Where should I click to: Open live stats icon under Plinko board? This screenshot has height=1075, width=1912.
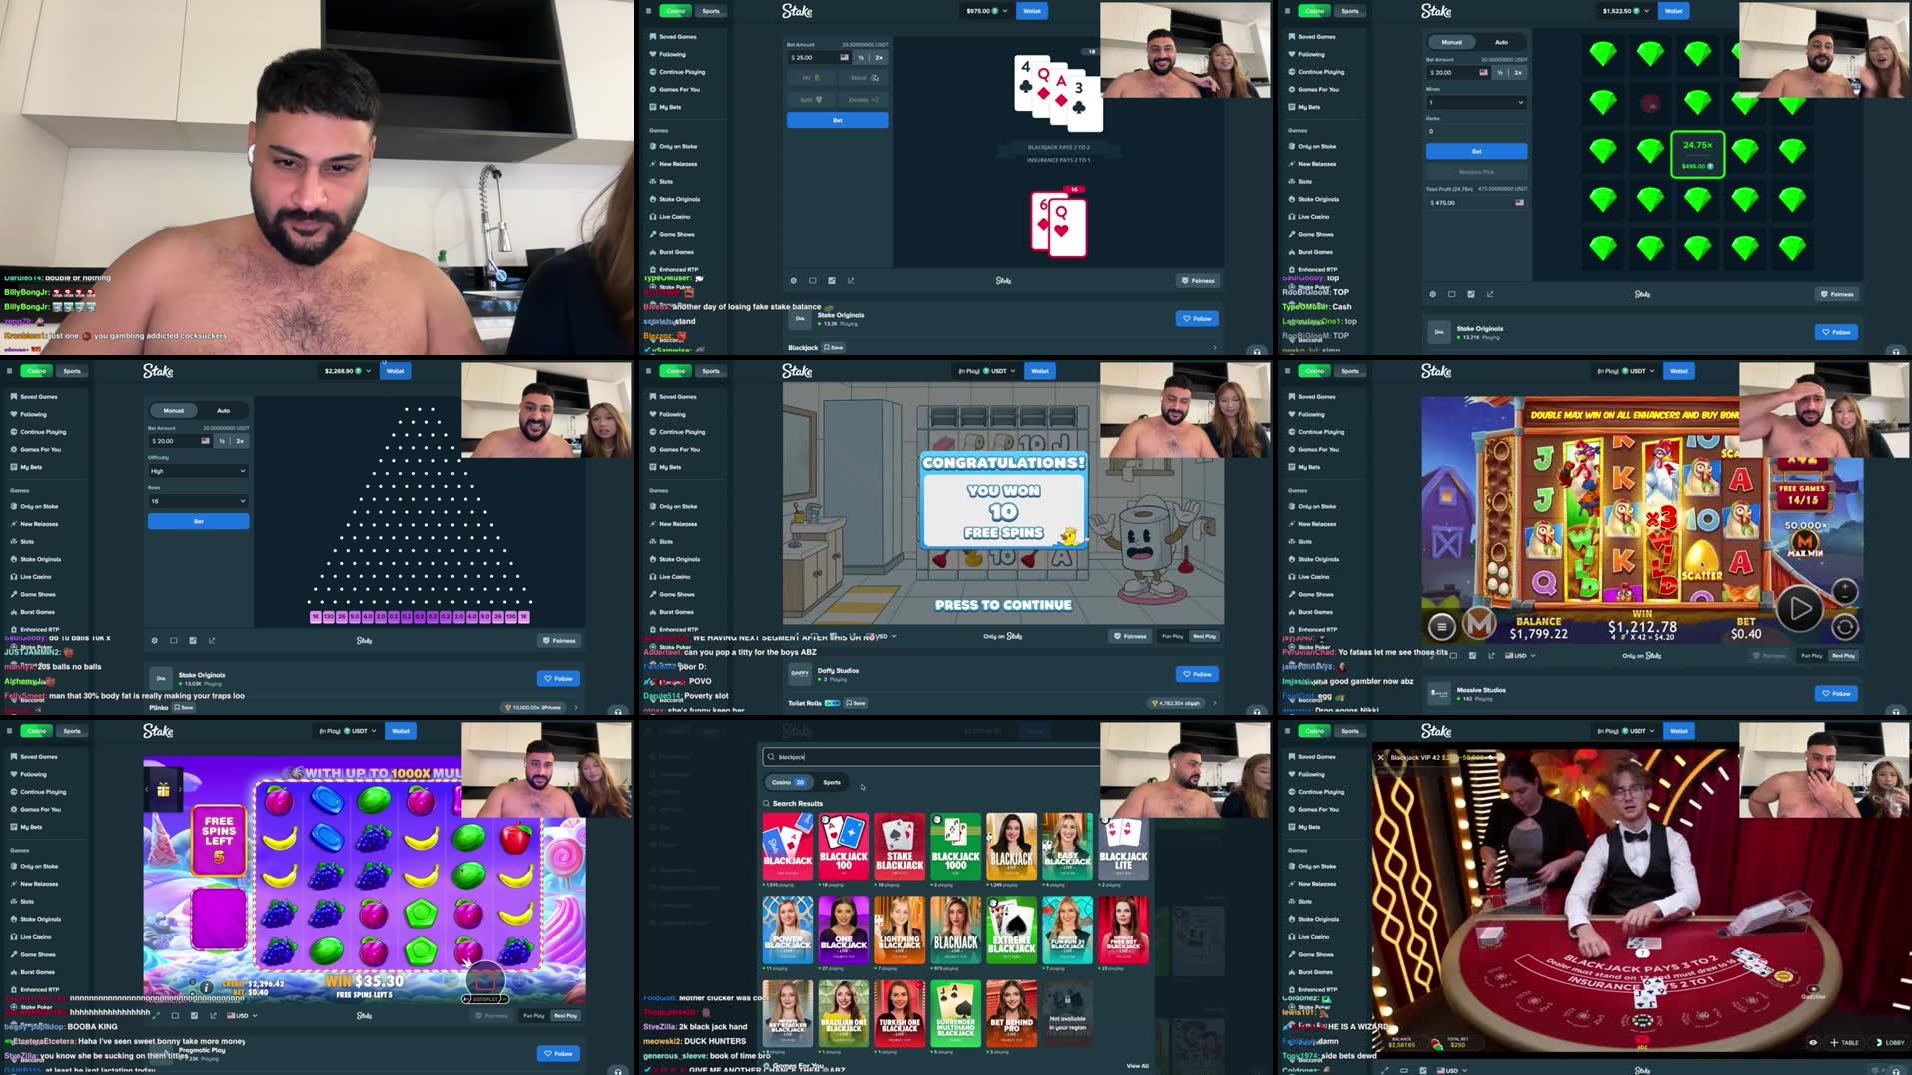[x=192, y=640]
